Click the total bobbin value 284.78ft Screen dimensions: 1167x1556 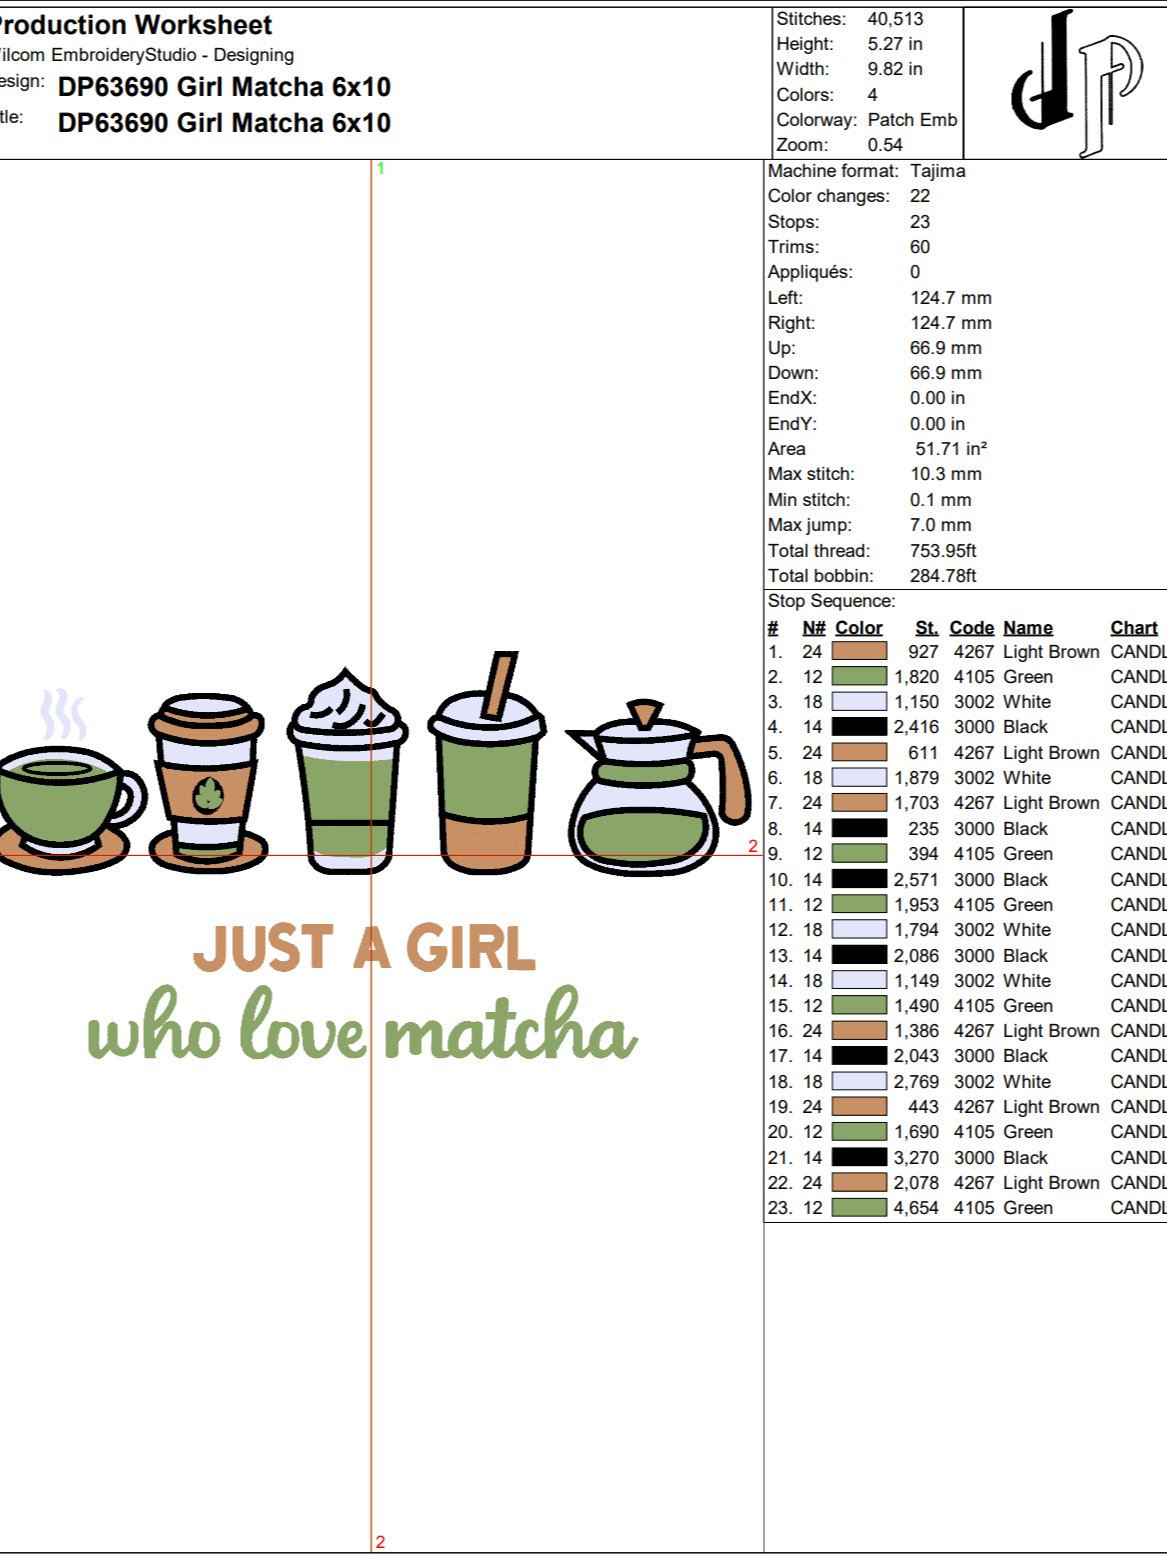[943, 576]
